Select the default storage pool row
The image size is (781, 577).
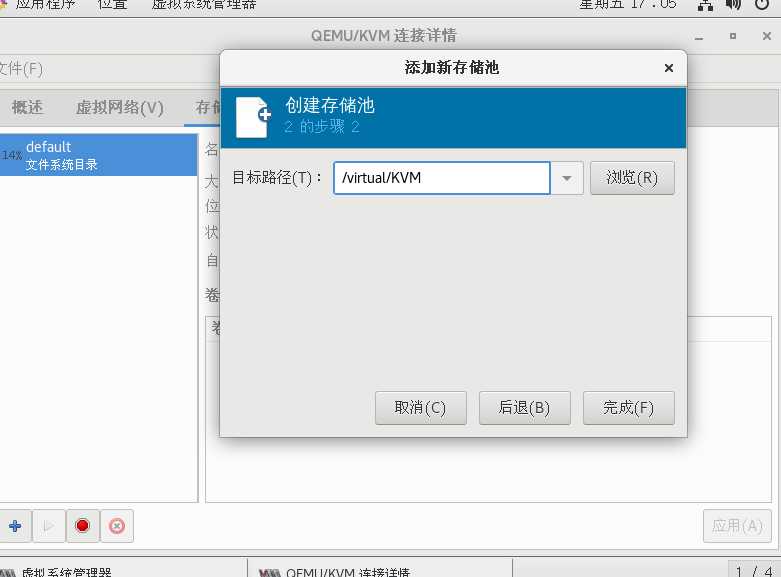[x=99, y=155]
